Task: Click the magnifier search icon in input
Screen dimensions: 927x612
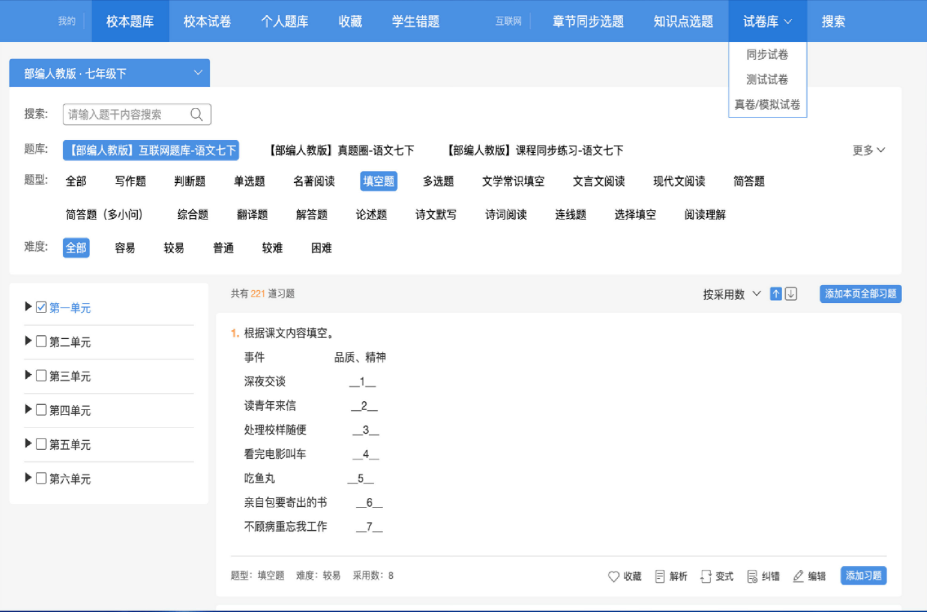Action: [197, 114]
